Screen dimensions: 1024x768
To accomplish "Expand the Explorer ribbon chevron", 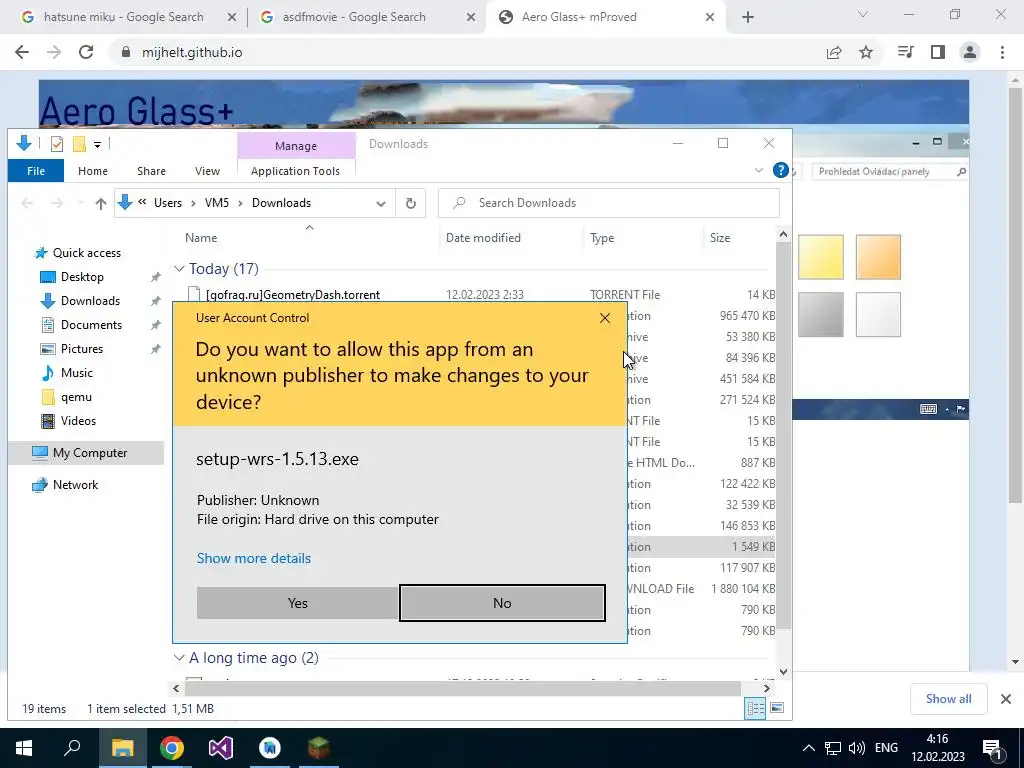I will (759, 170).
